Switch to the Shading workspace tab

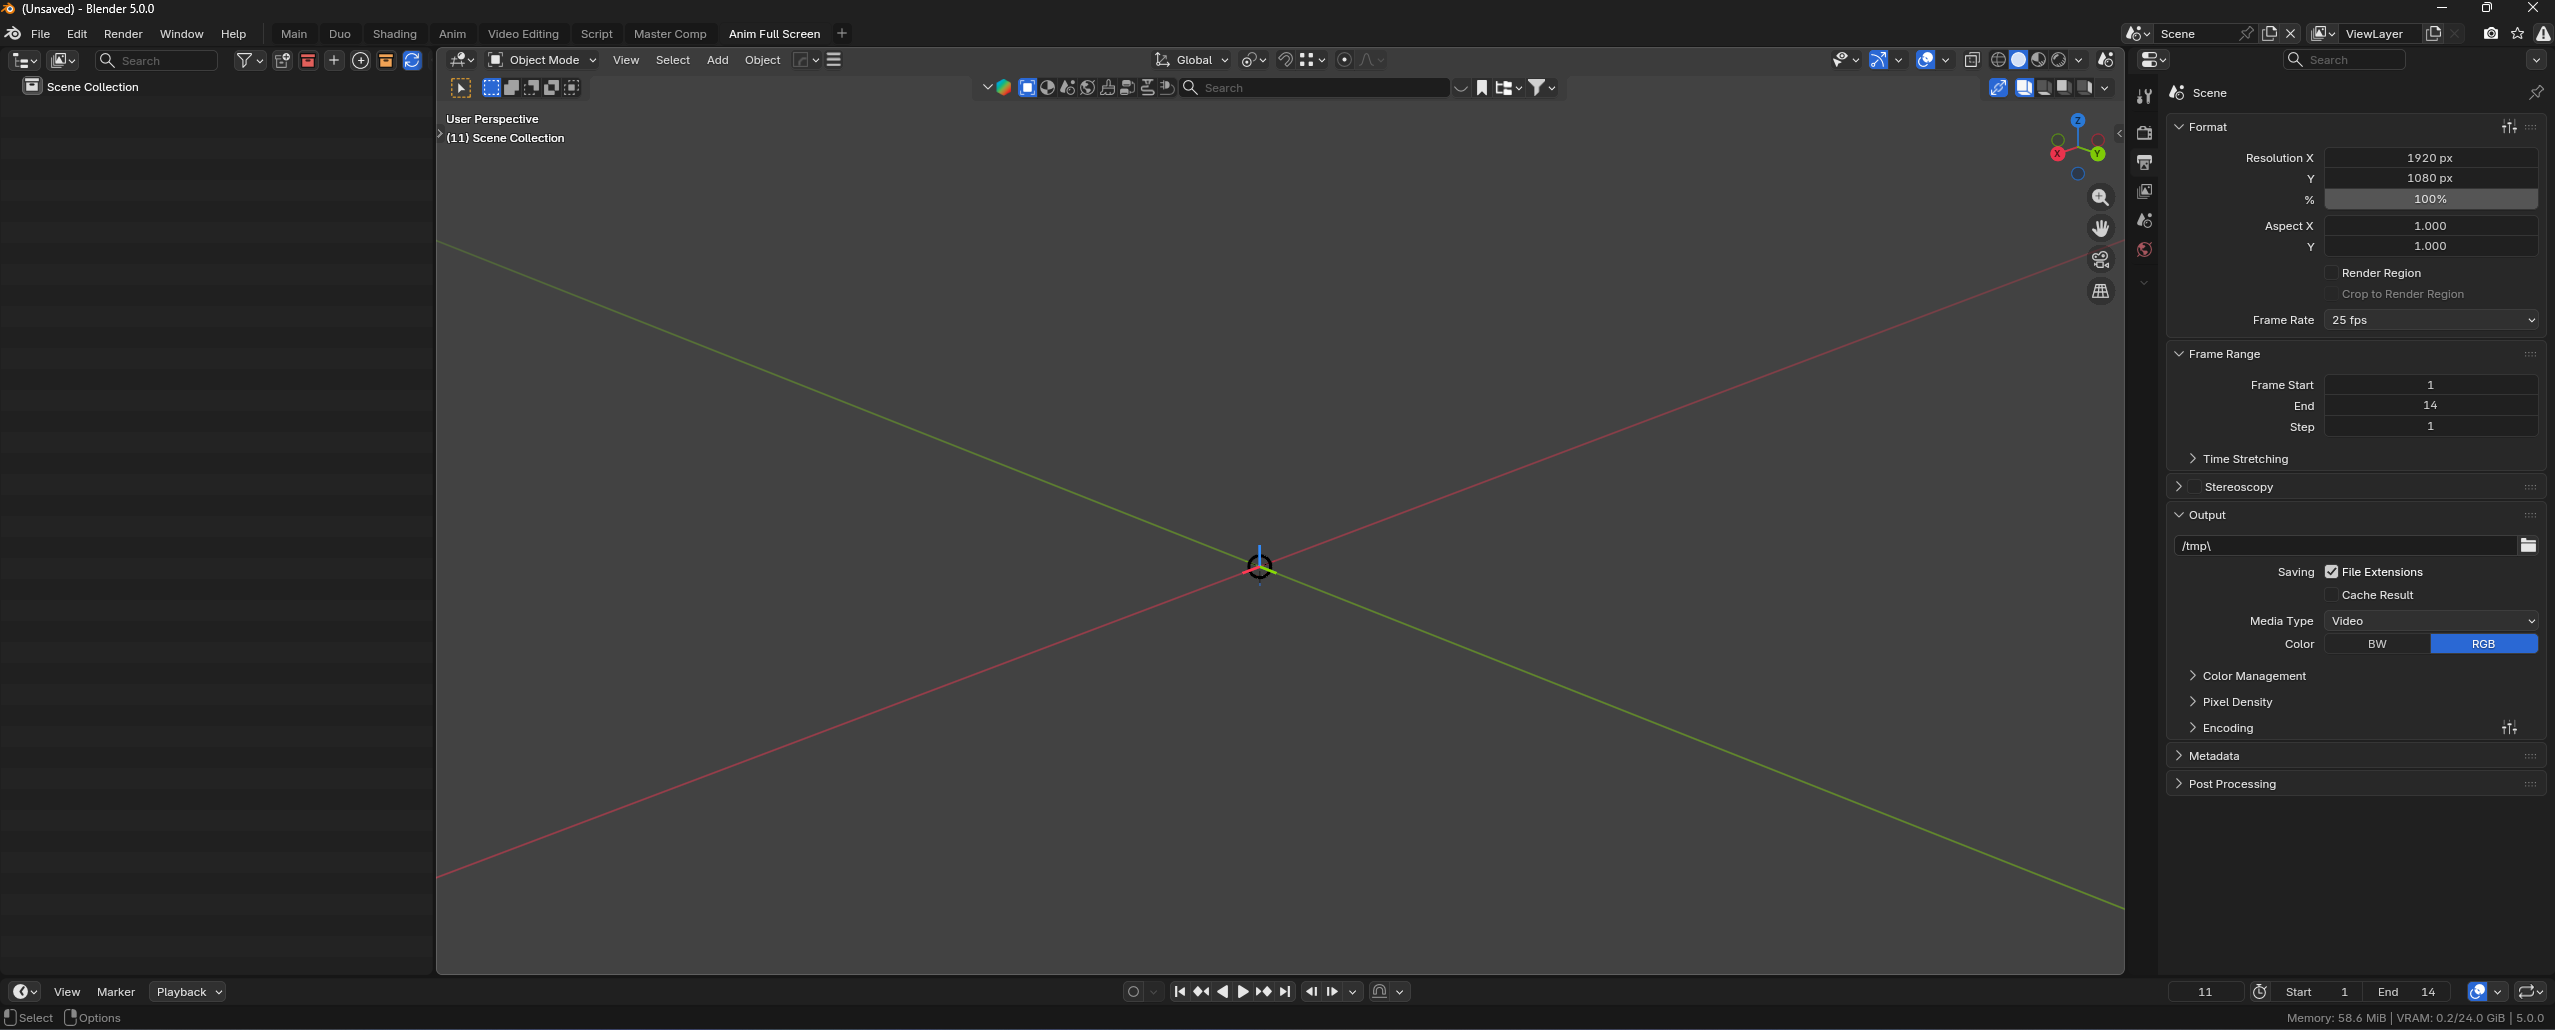(395, 34)
